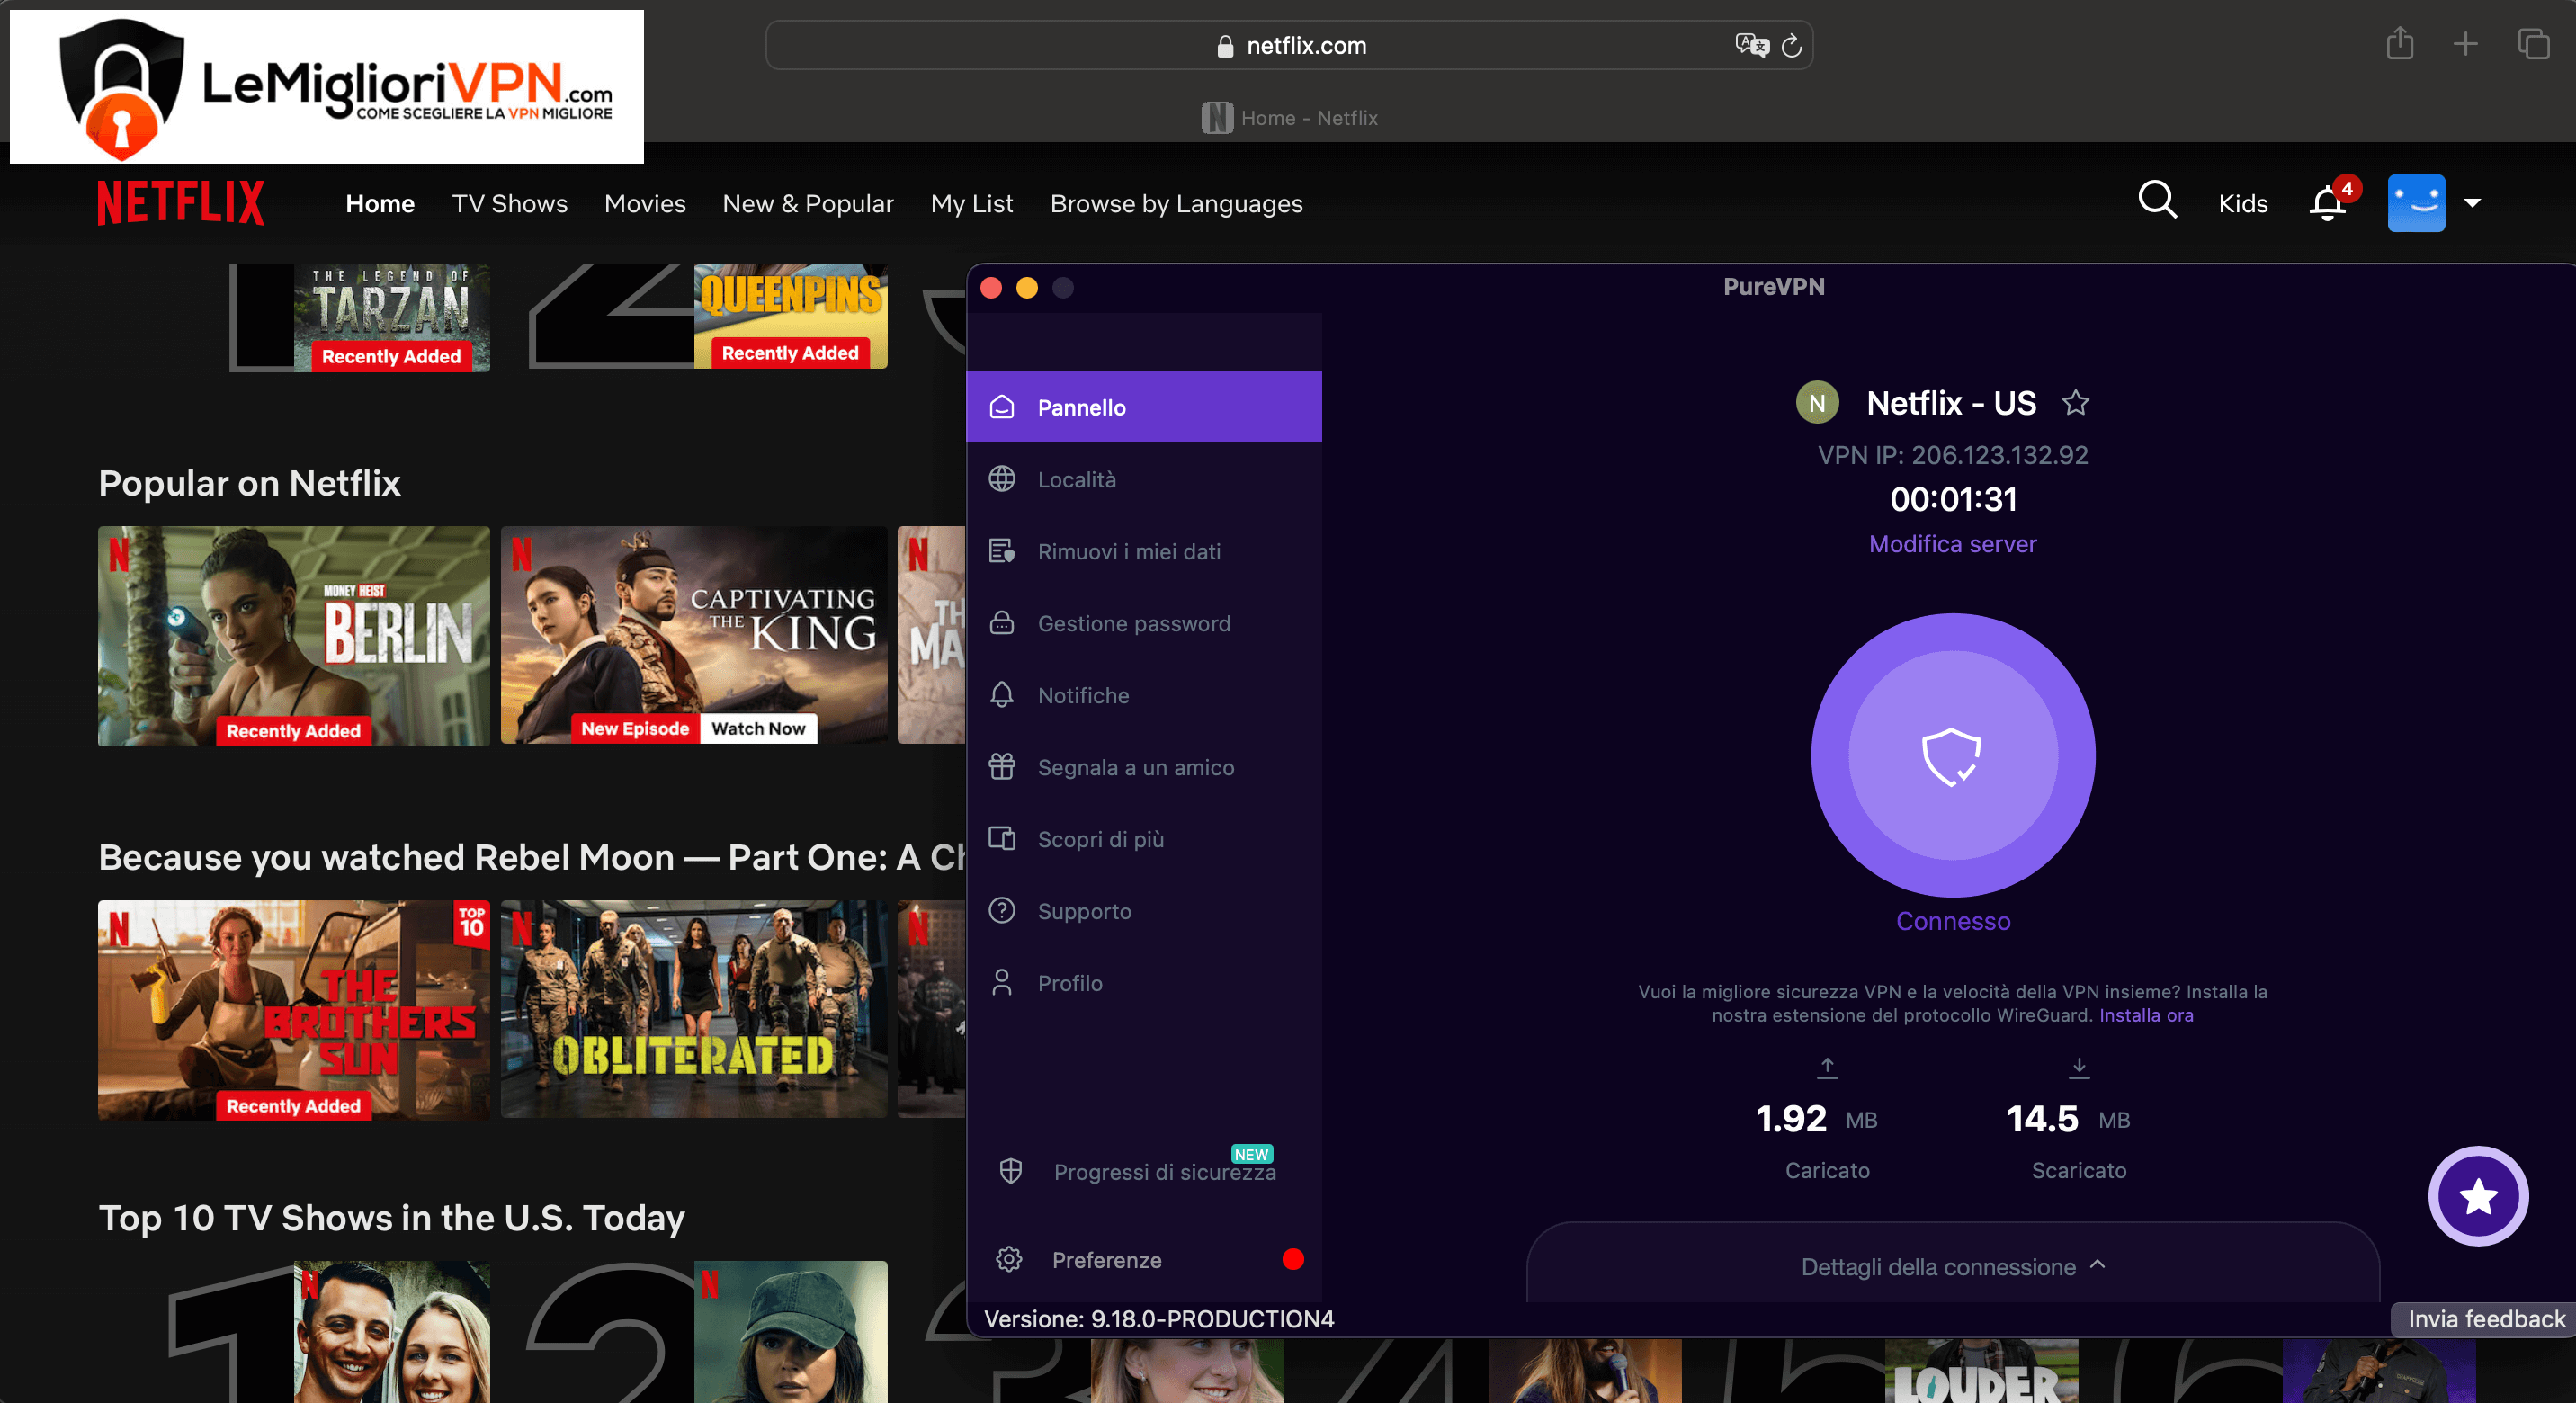Click the Modifica server link
The height and width of the screenshot is (1403, 2576).
point(1952,544)
